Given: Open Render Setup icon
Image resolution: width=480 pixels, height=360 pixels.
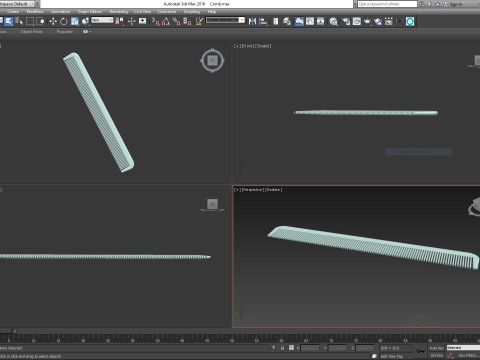Looking at the screenshot, I should pos(346,21).
